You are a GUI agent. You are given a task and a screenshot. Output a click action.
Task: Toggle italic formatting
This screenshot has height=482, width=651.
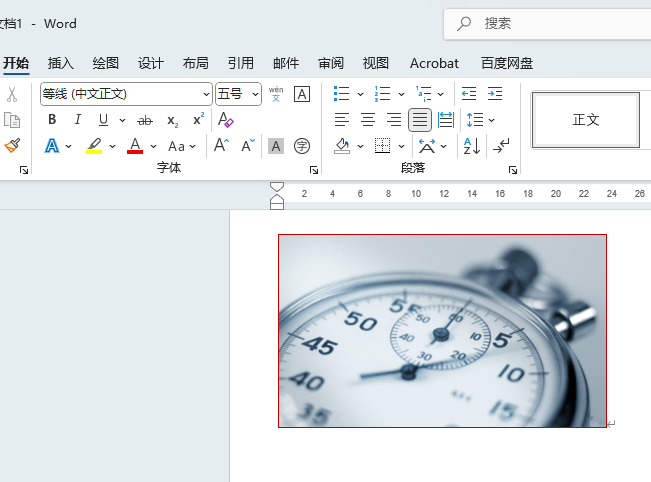78,120
